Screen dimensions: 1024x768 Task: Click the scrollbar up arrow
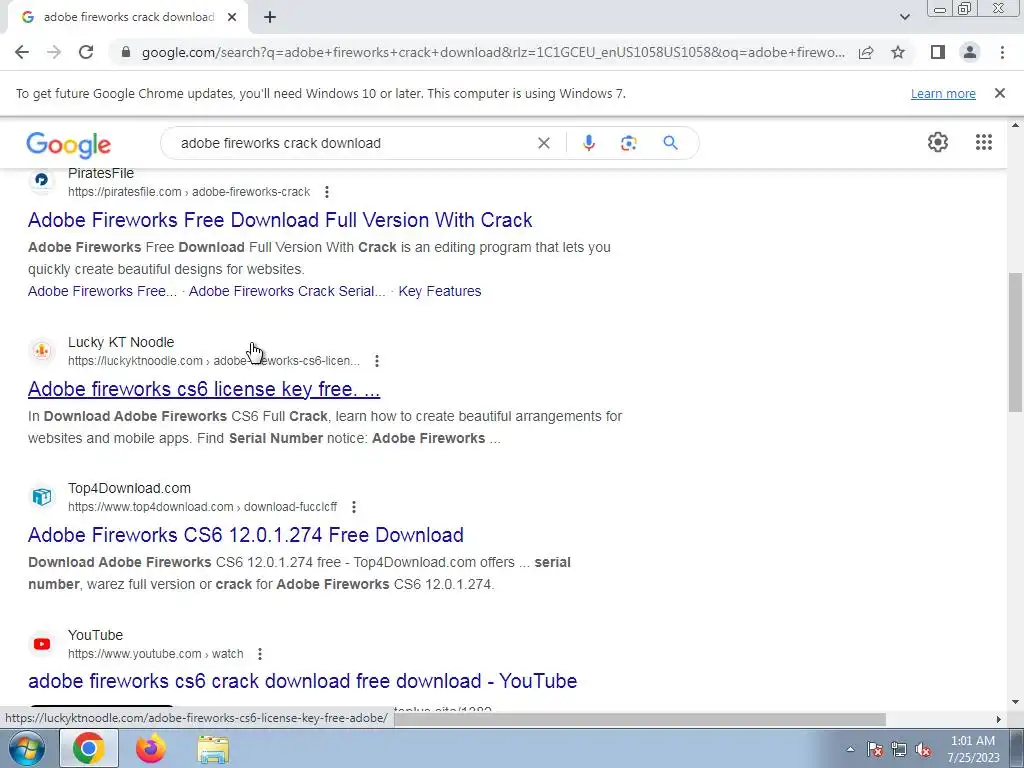coord(1015,125)
